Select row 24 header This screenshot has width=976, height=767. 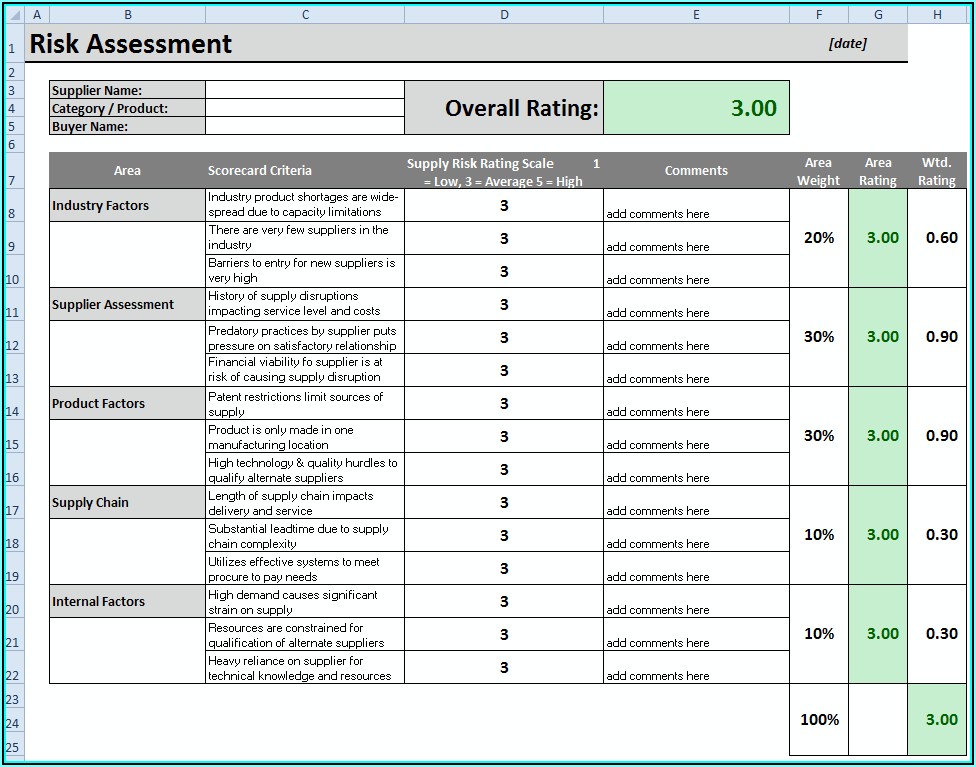(x=12, y=723)
